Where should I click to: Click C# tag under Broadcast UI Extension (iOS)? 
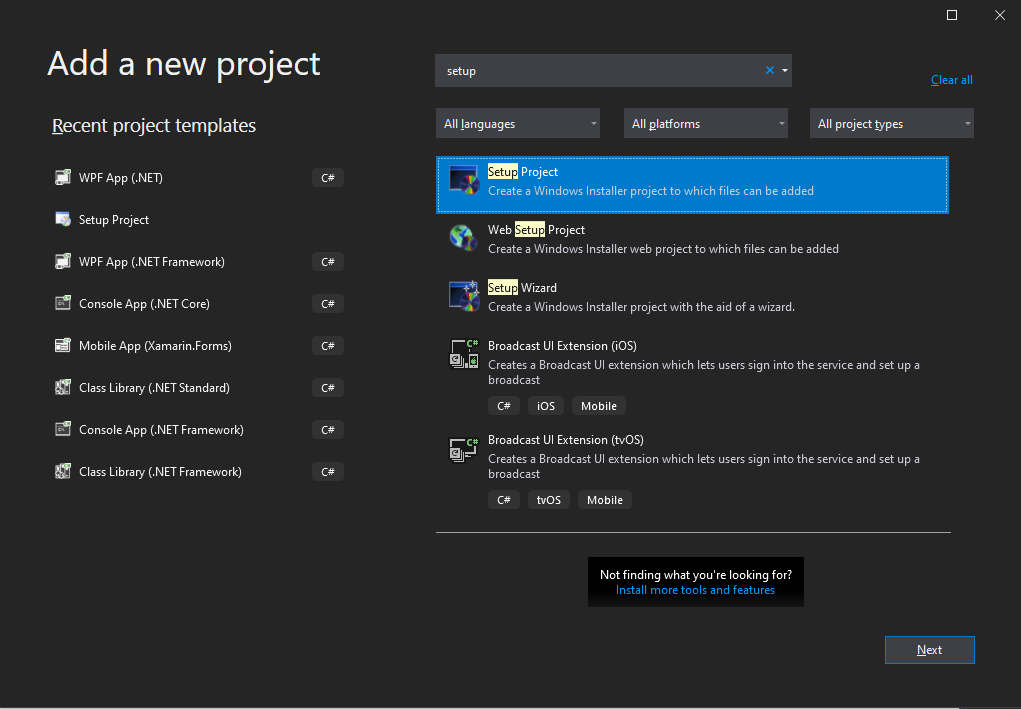(503, 406)
